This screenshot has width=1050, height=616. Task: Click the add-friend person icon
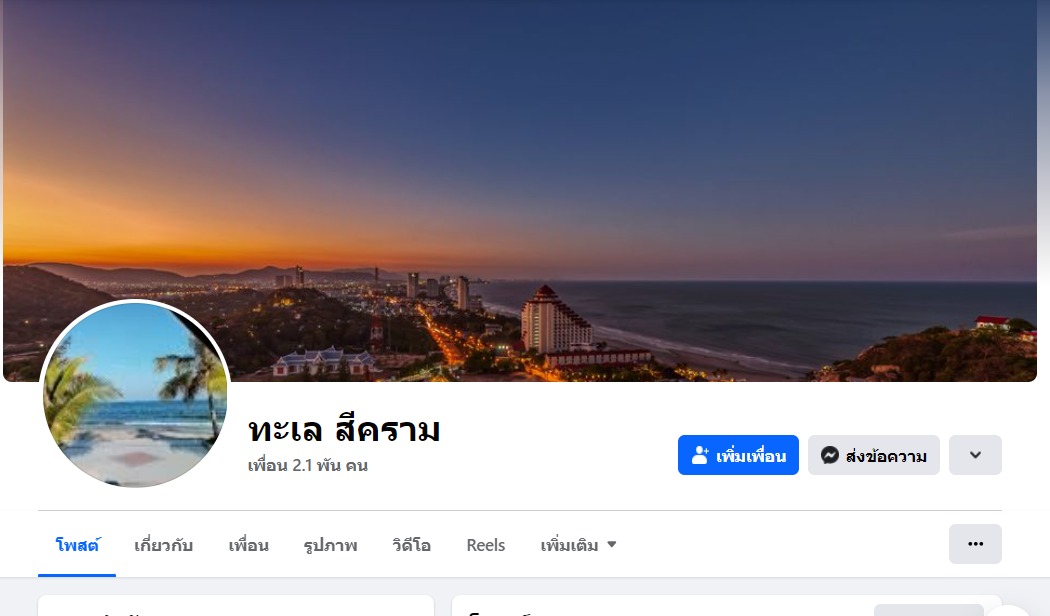click(x=700, y=455)
